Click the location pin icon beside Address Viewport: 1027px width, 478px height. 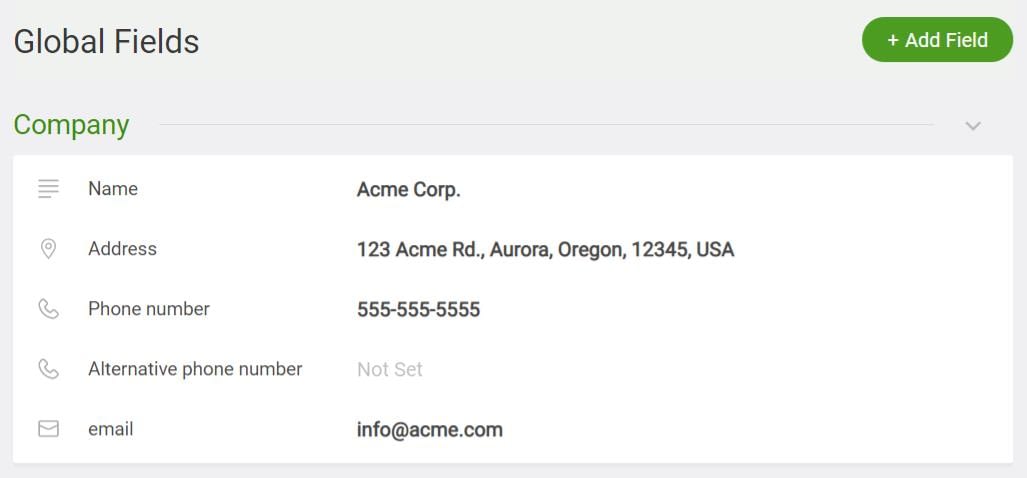[x=48, y=249]
